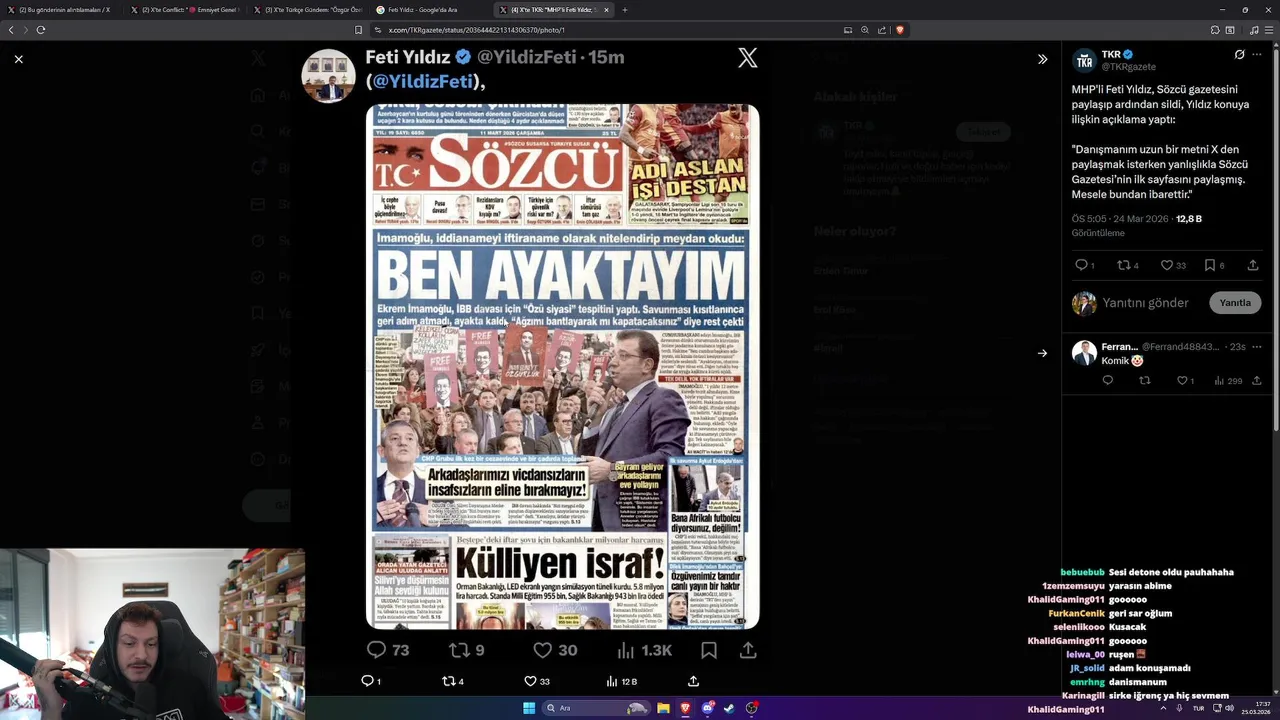The height and width of the screenshot is (720, 1280).
Task: Open TKR profile avatar in sidebar
Action: click(1084, 60)
